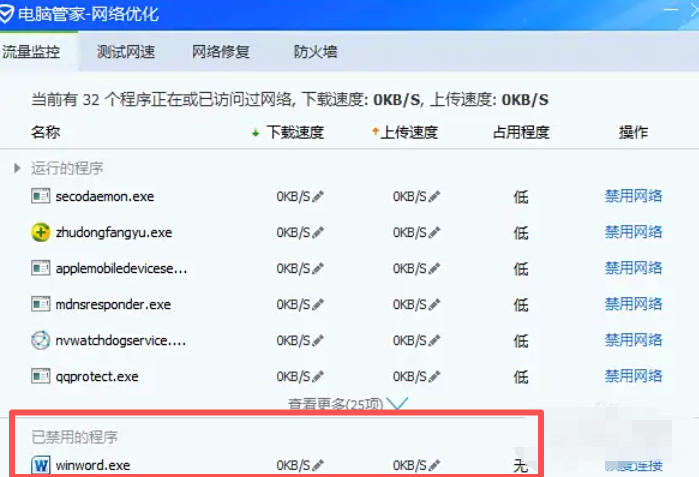Click the zhudongfangyu.exe green shield icon

pos(40,233)
